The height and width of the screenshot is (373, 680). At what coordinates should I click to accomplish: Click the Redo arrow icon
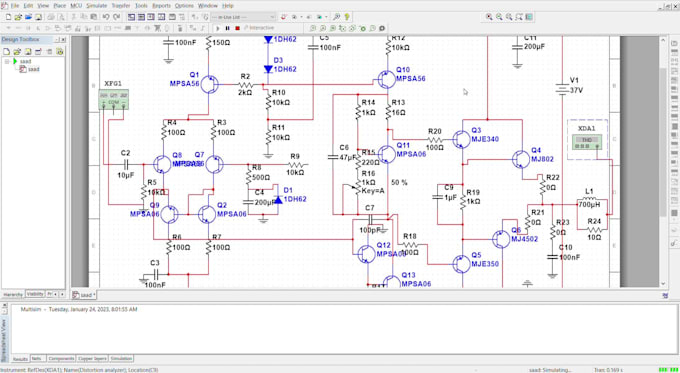pos(116,17)
